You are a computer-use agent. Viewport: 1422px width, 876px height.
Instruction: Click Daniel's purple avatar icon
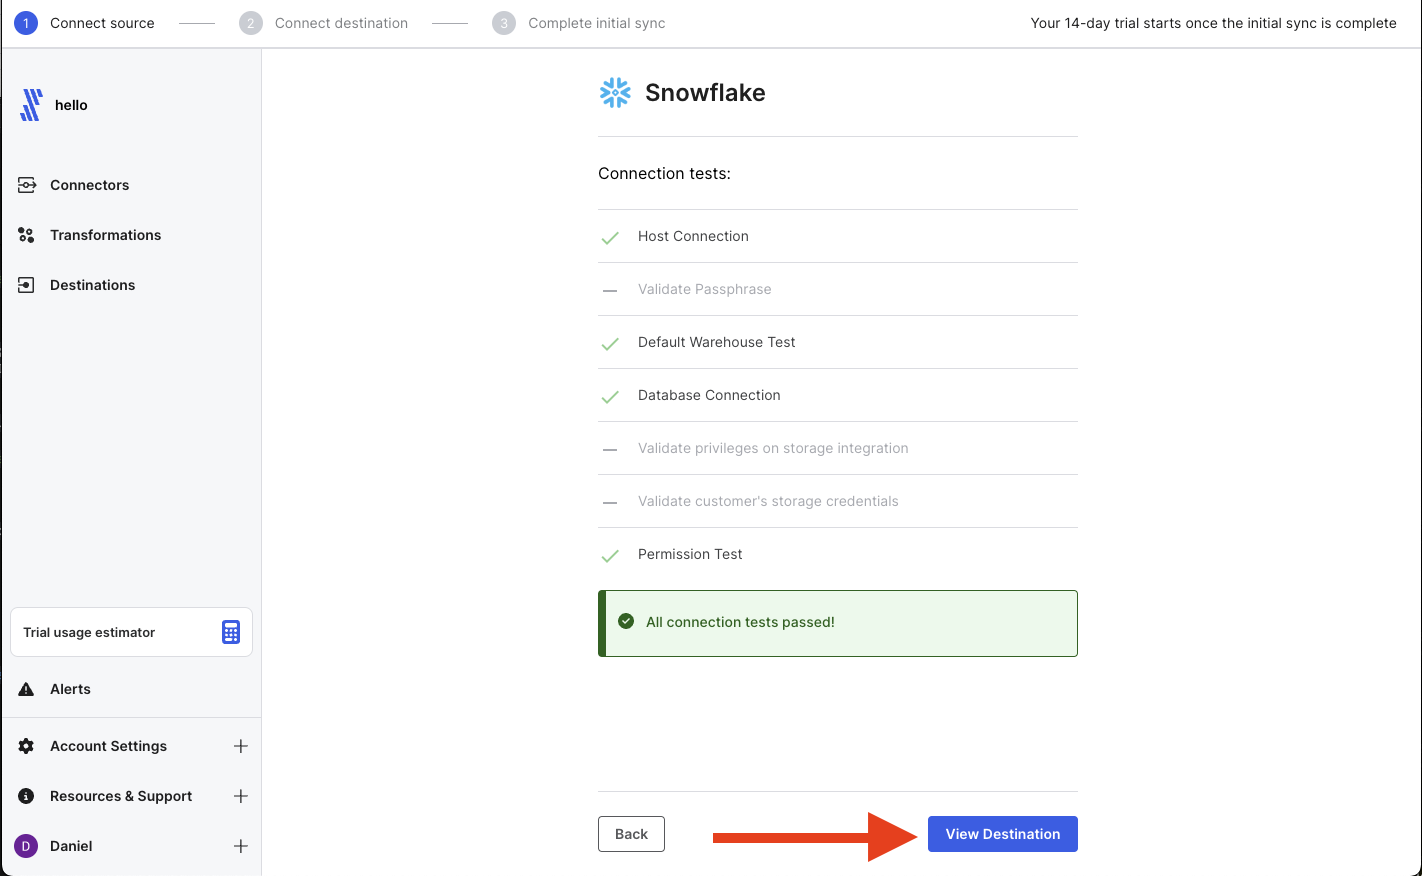[26, 846]
